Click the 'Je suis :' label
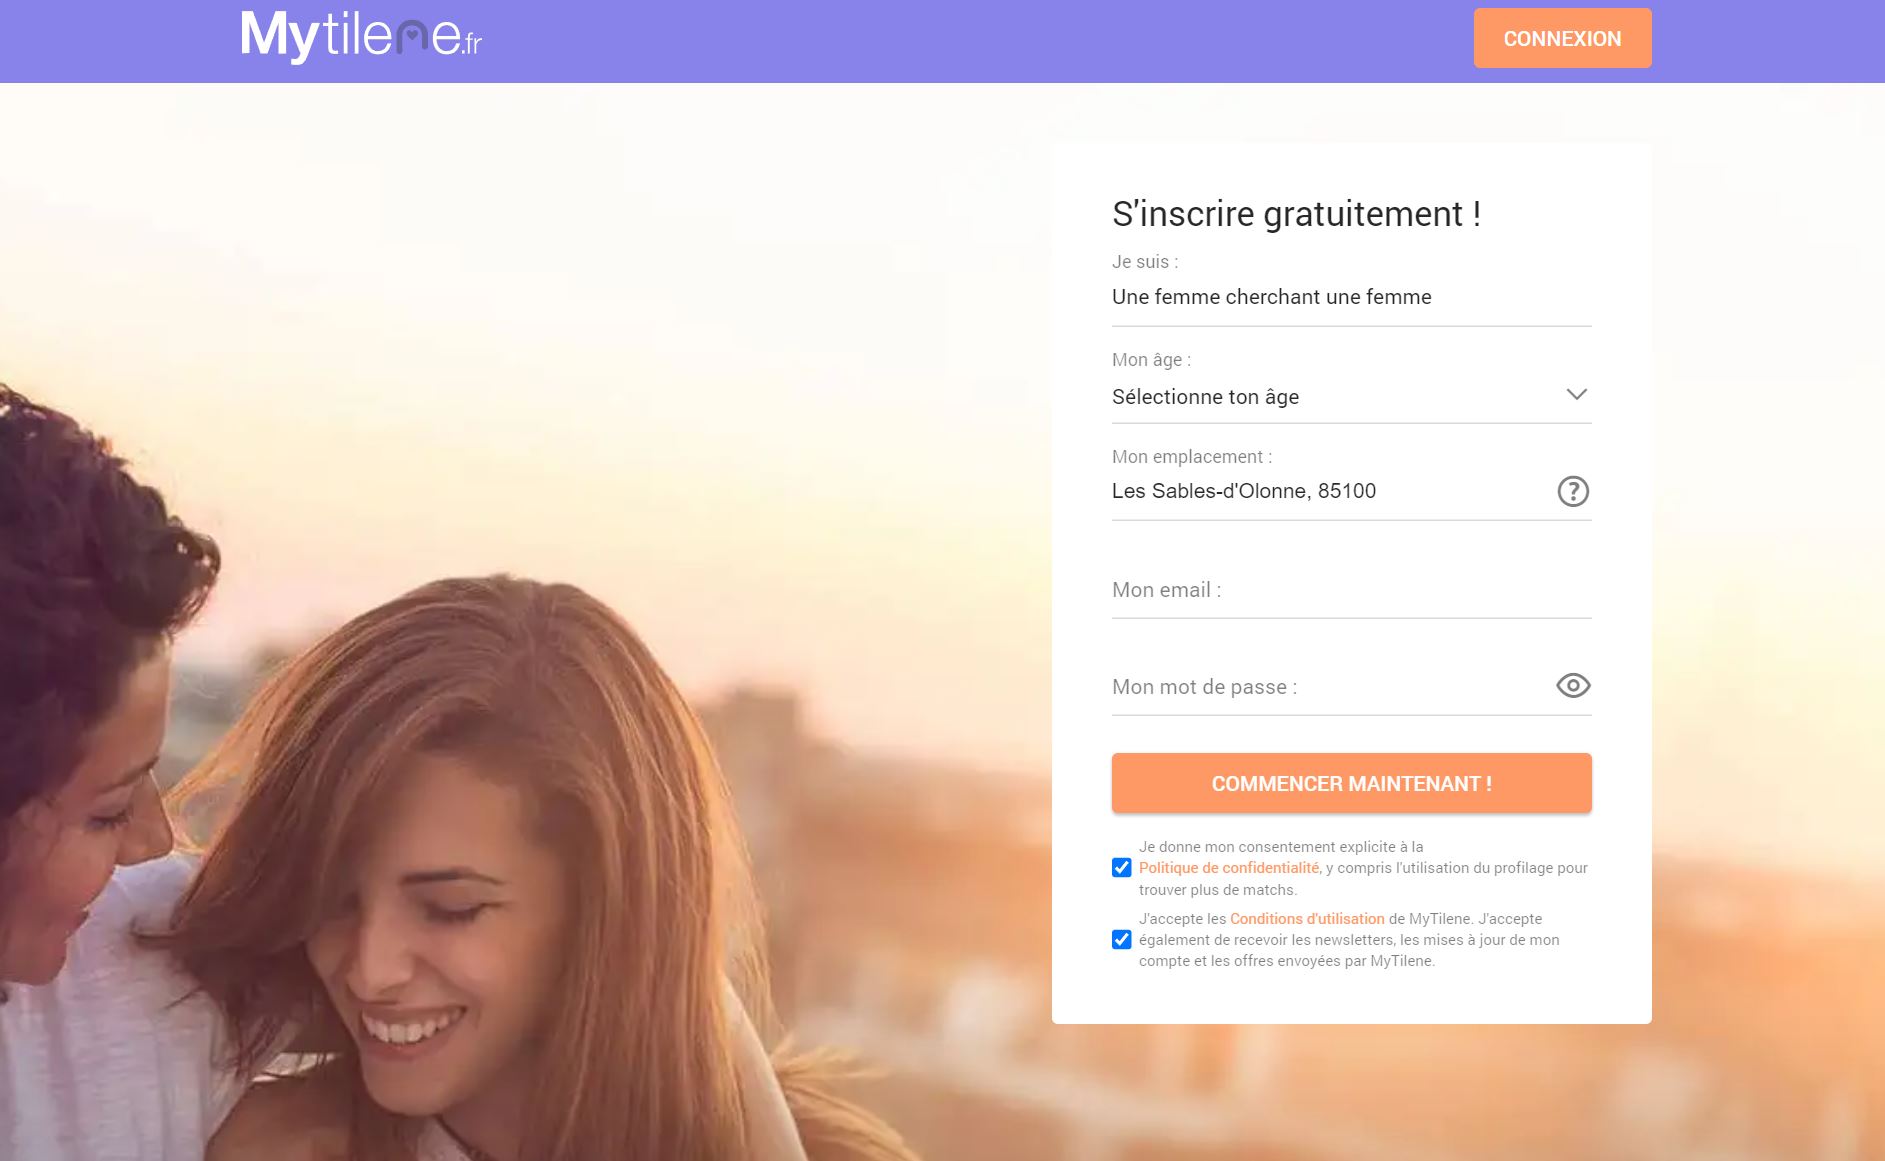The height and width of the screenshot is (1161, 1885). (x=1145, y=262)
